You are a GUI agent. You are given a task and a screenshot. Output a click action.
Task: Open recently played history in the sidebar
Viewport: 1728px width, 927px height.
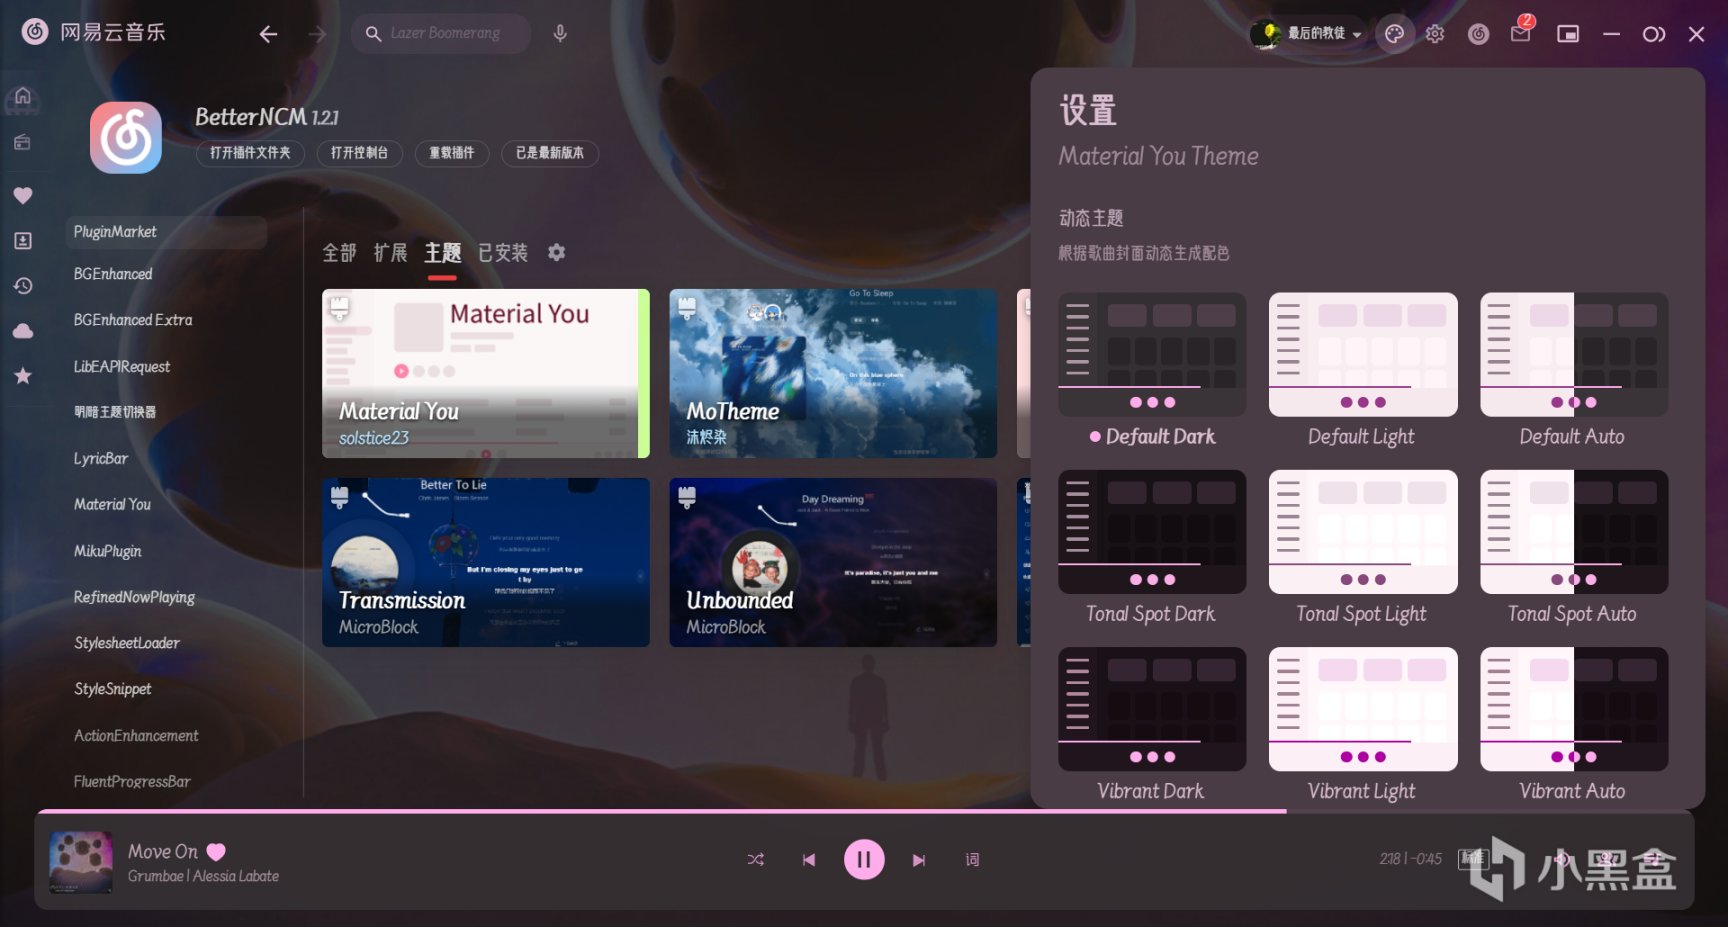(23, 286)
